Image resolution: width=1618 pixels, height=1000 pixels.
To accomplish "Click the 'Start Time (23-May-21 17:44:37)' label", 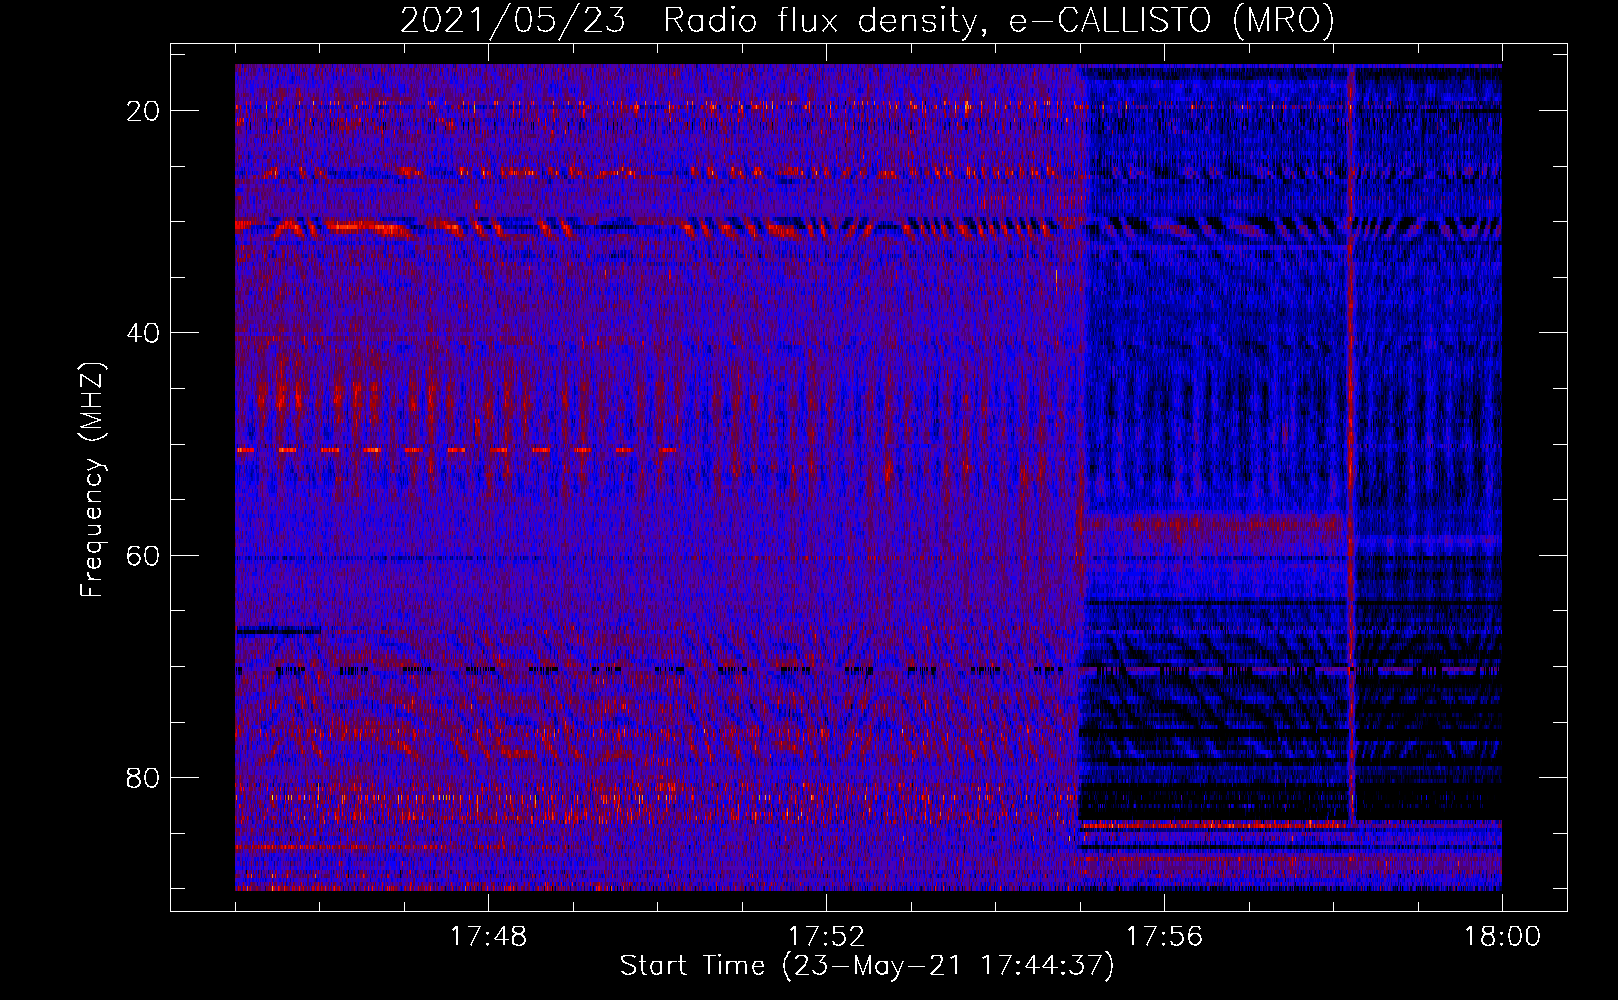I will pos(867,966).
